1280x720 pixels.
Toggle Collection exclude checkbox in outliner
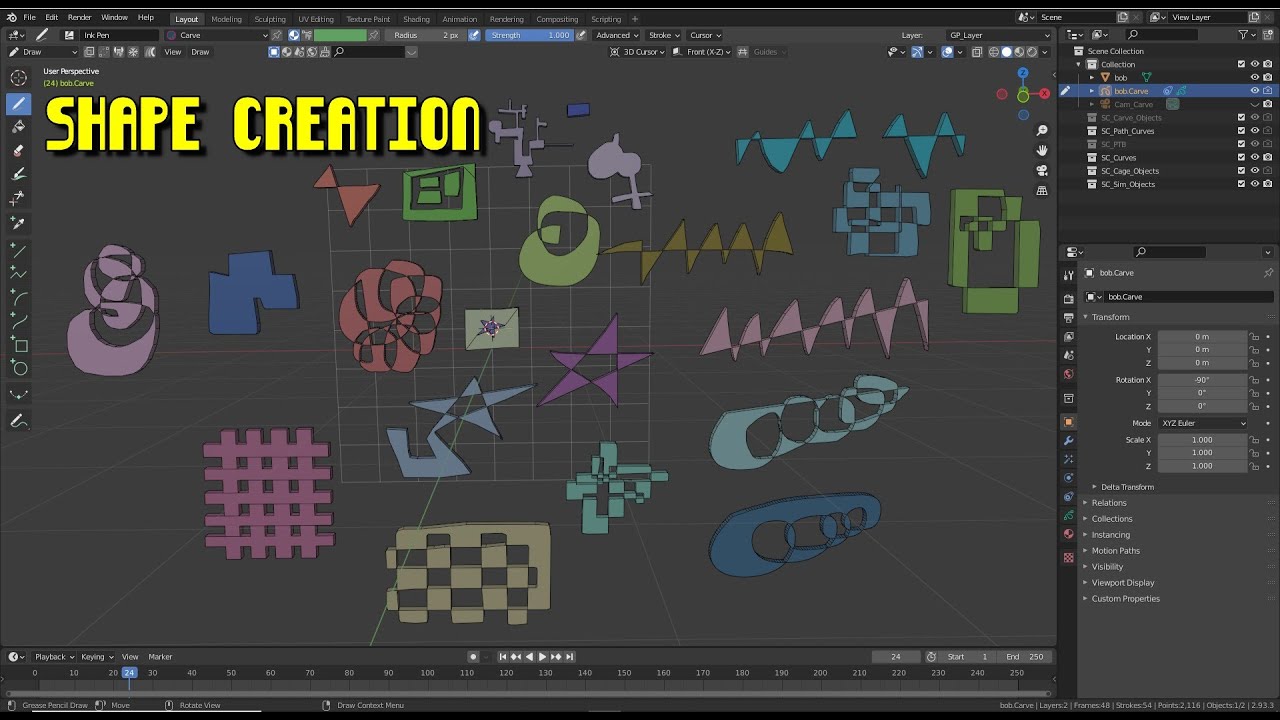pos(1242,64)
